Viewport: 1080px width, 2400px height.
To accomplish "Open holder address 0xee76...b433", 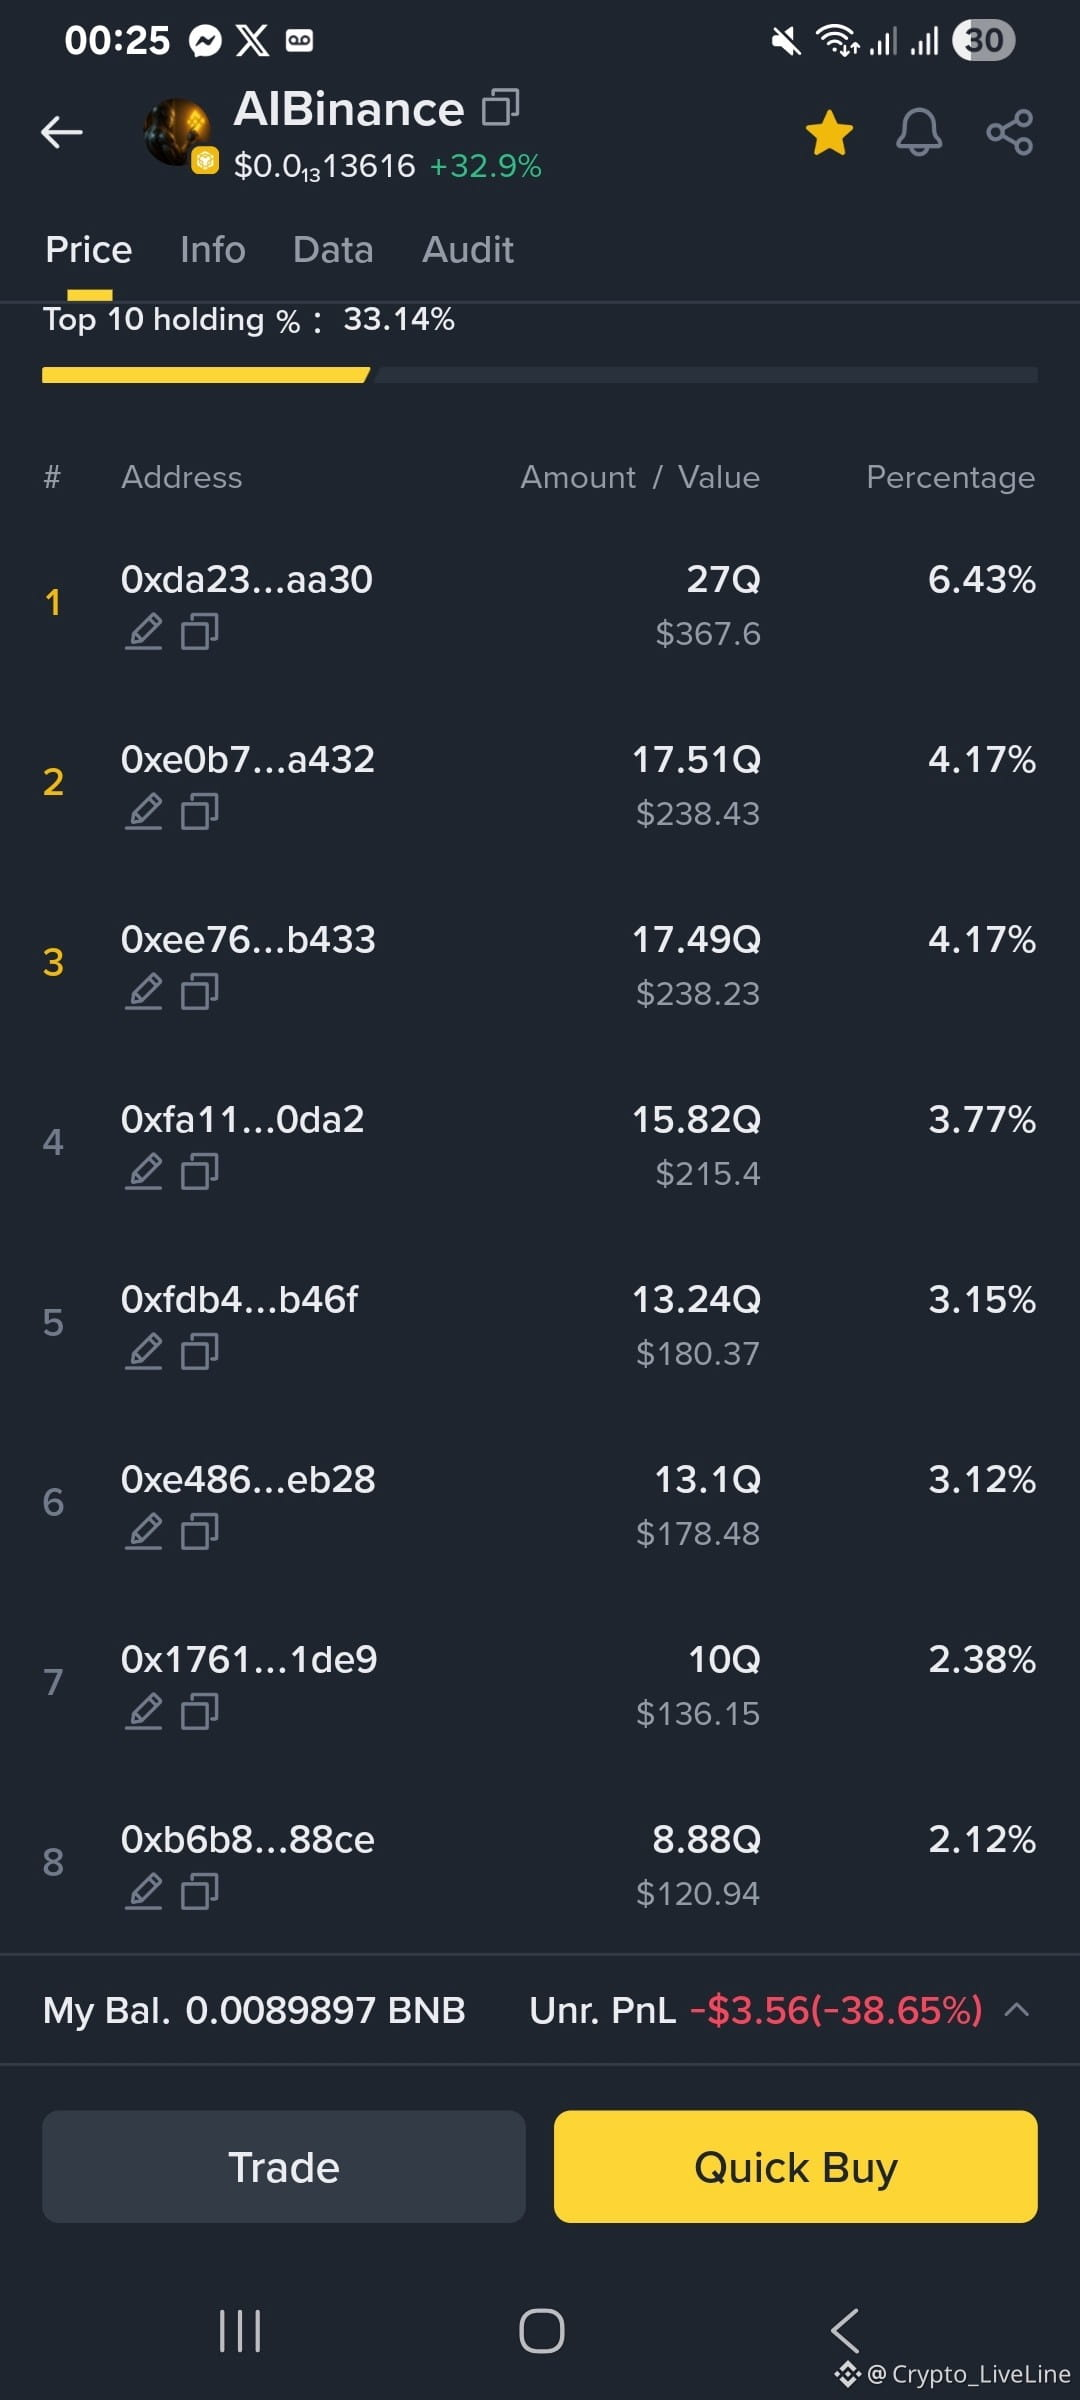I will click(248, 940).
